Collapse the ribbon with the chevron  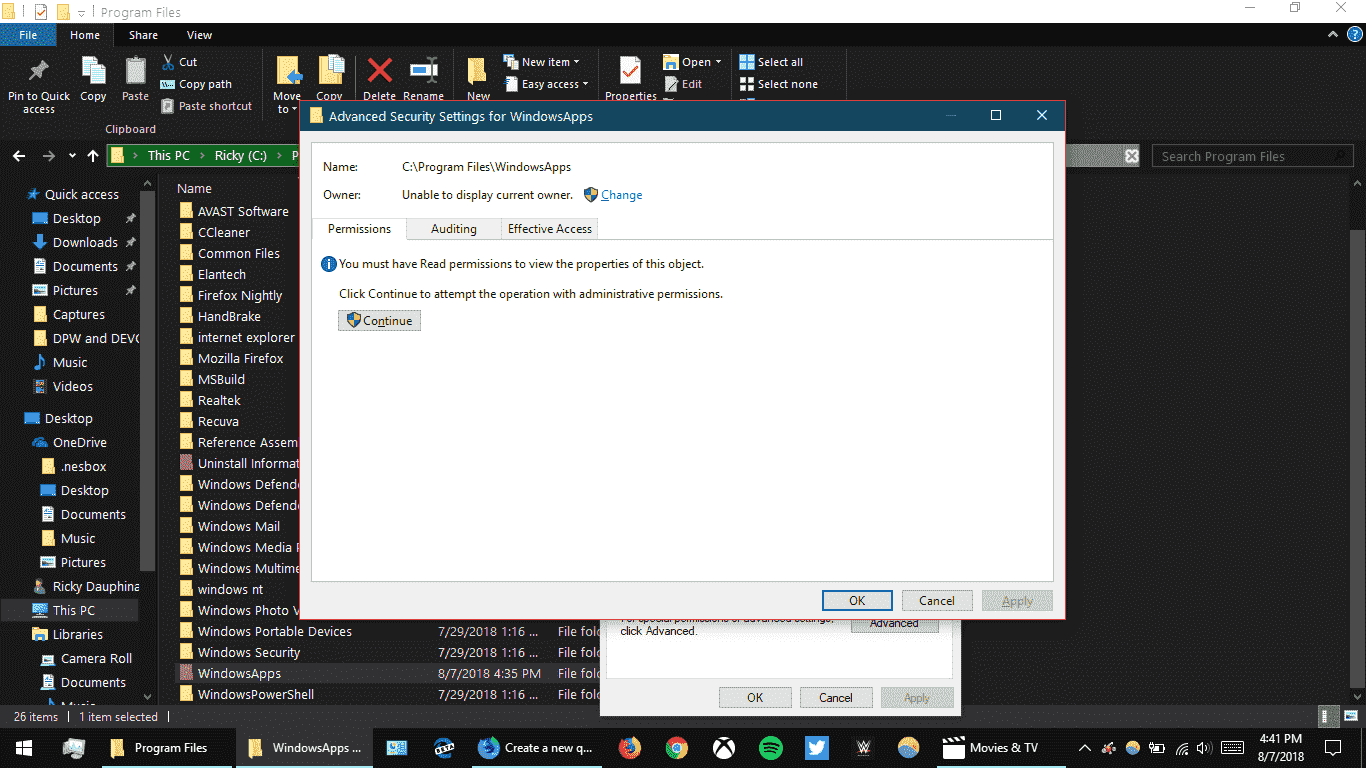[1334, 35]
